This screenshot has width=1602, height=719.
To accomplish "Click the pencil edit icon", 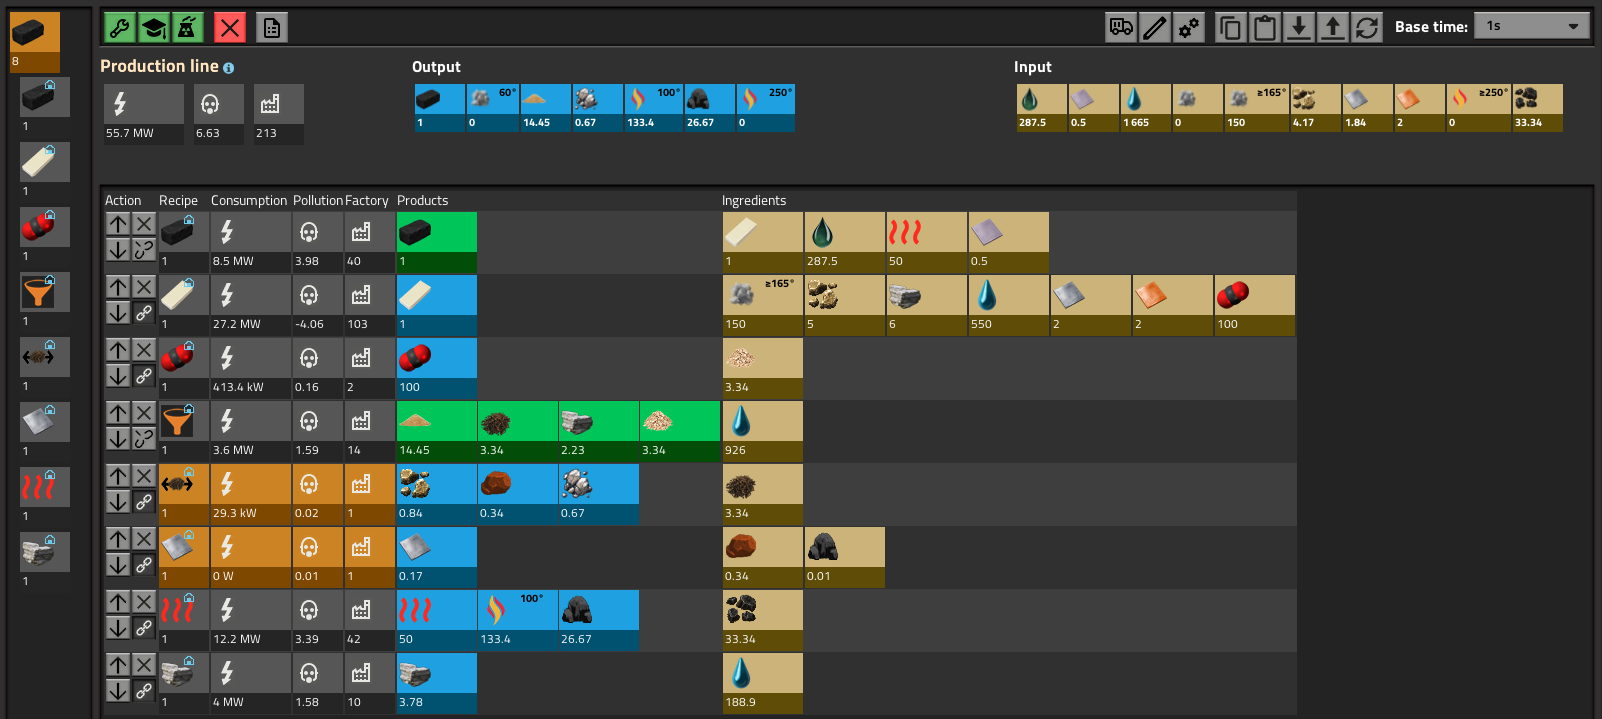I will 1155,27.
